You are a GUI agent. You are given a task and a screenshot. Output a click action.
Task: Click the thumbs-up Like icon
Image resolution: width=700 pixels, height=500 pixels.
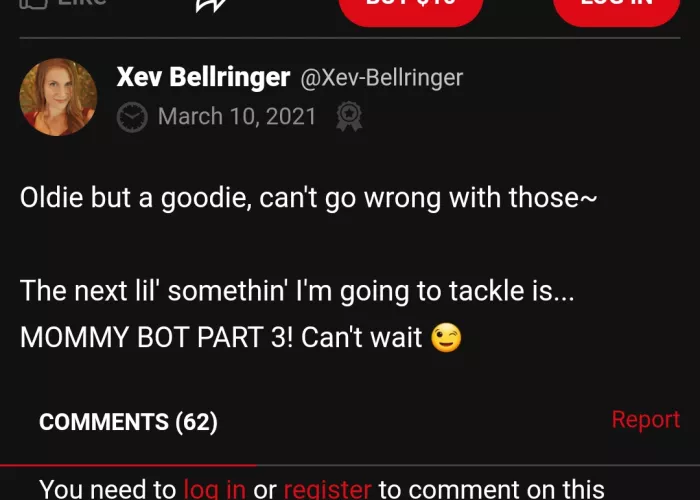tap(33, 4)
